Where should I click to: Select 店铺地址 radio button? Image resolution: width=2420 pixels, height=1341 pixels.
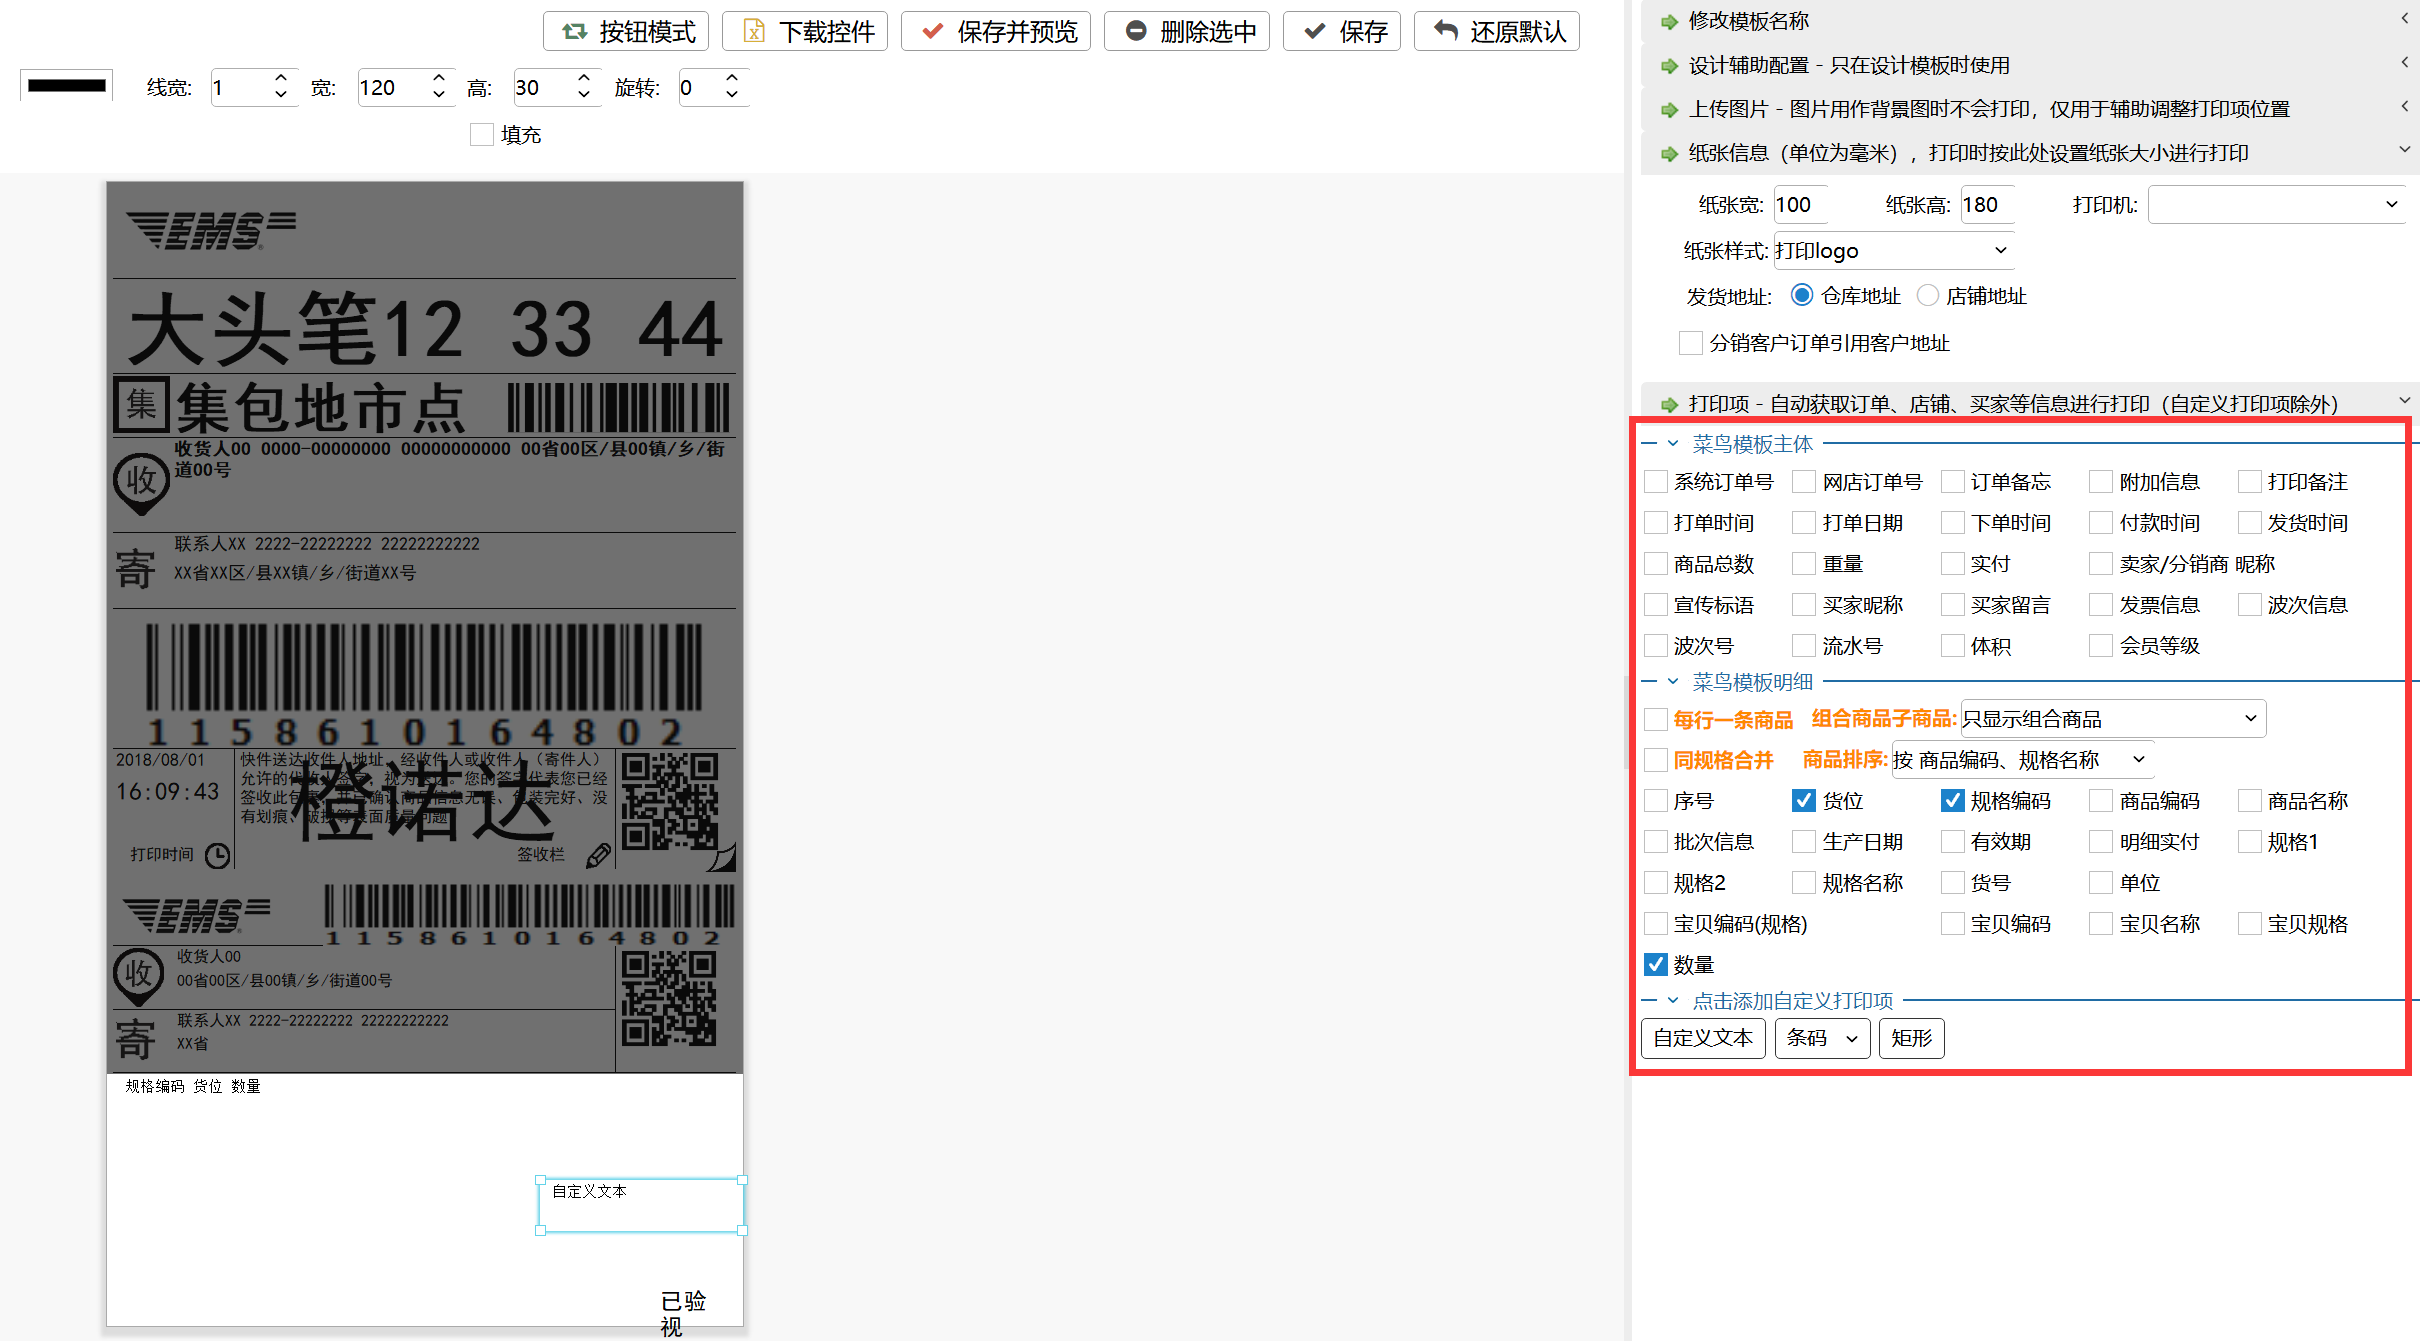click(1928, 296)
